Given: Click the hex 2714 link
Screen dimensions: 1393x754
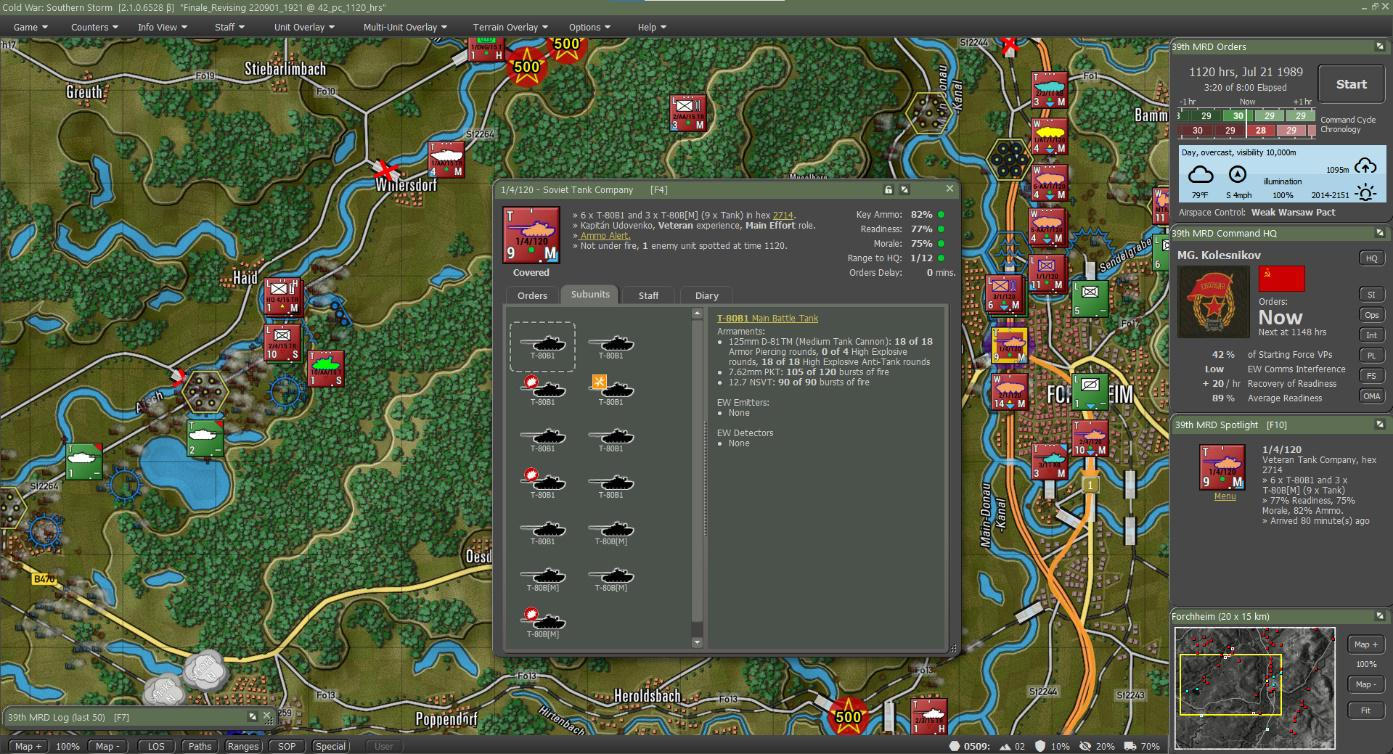Looking at the screenshot, I should pyautogui.click(x=783, y=215).
